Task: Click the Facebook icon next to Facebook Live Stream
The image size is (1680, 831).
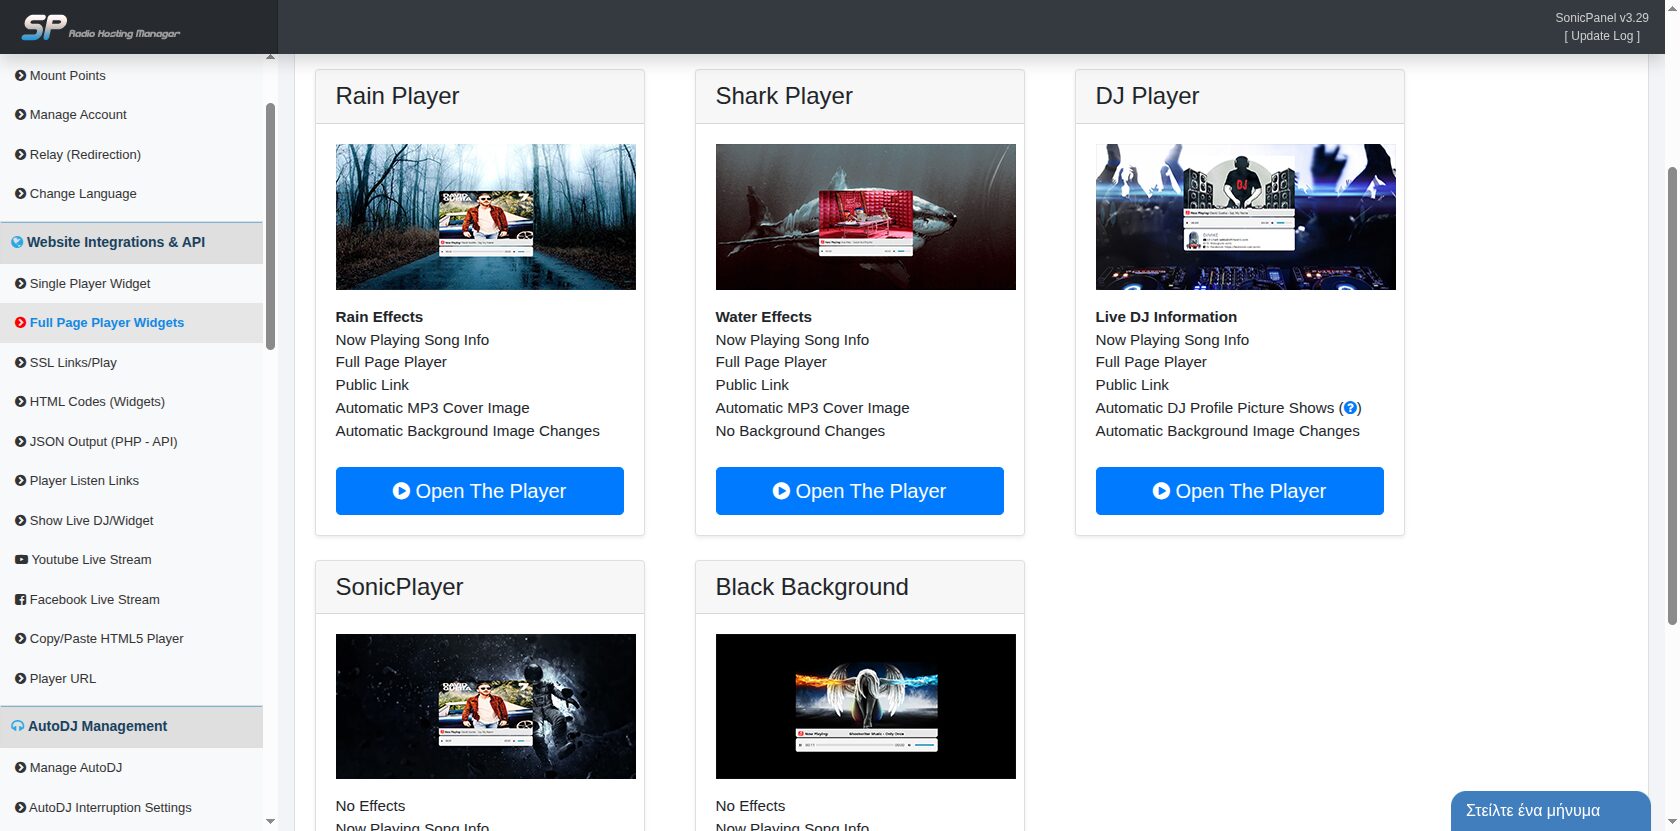Action: coord(21,600)
